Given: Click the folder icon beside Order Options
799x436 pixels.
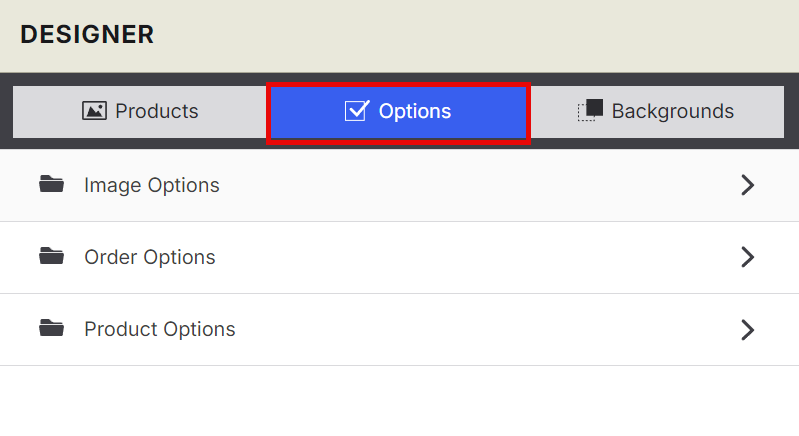Looking at the screenshot, I should click(x=51, y=256).
